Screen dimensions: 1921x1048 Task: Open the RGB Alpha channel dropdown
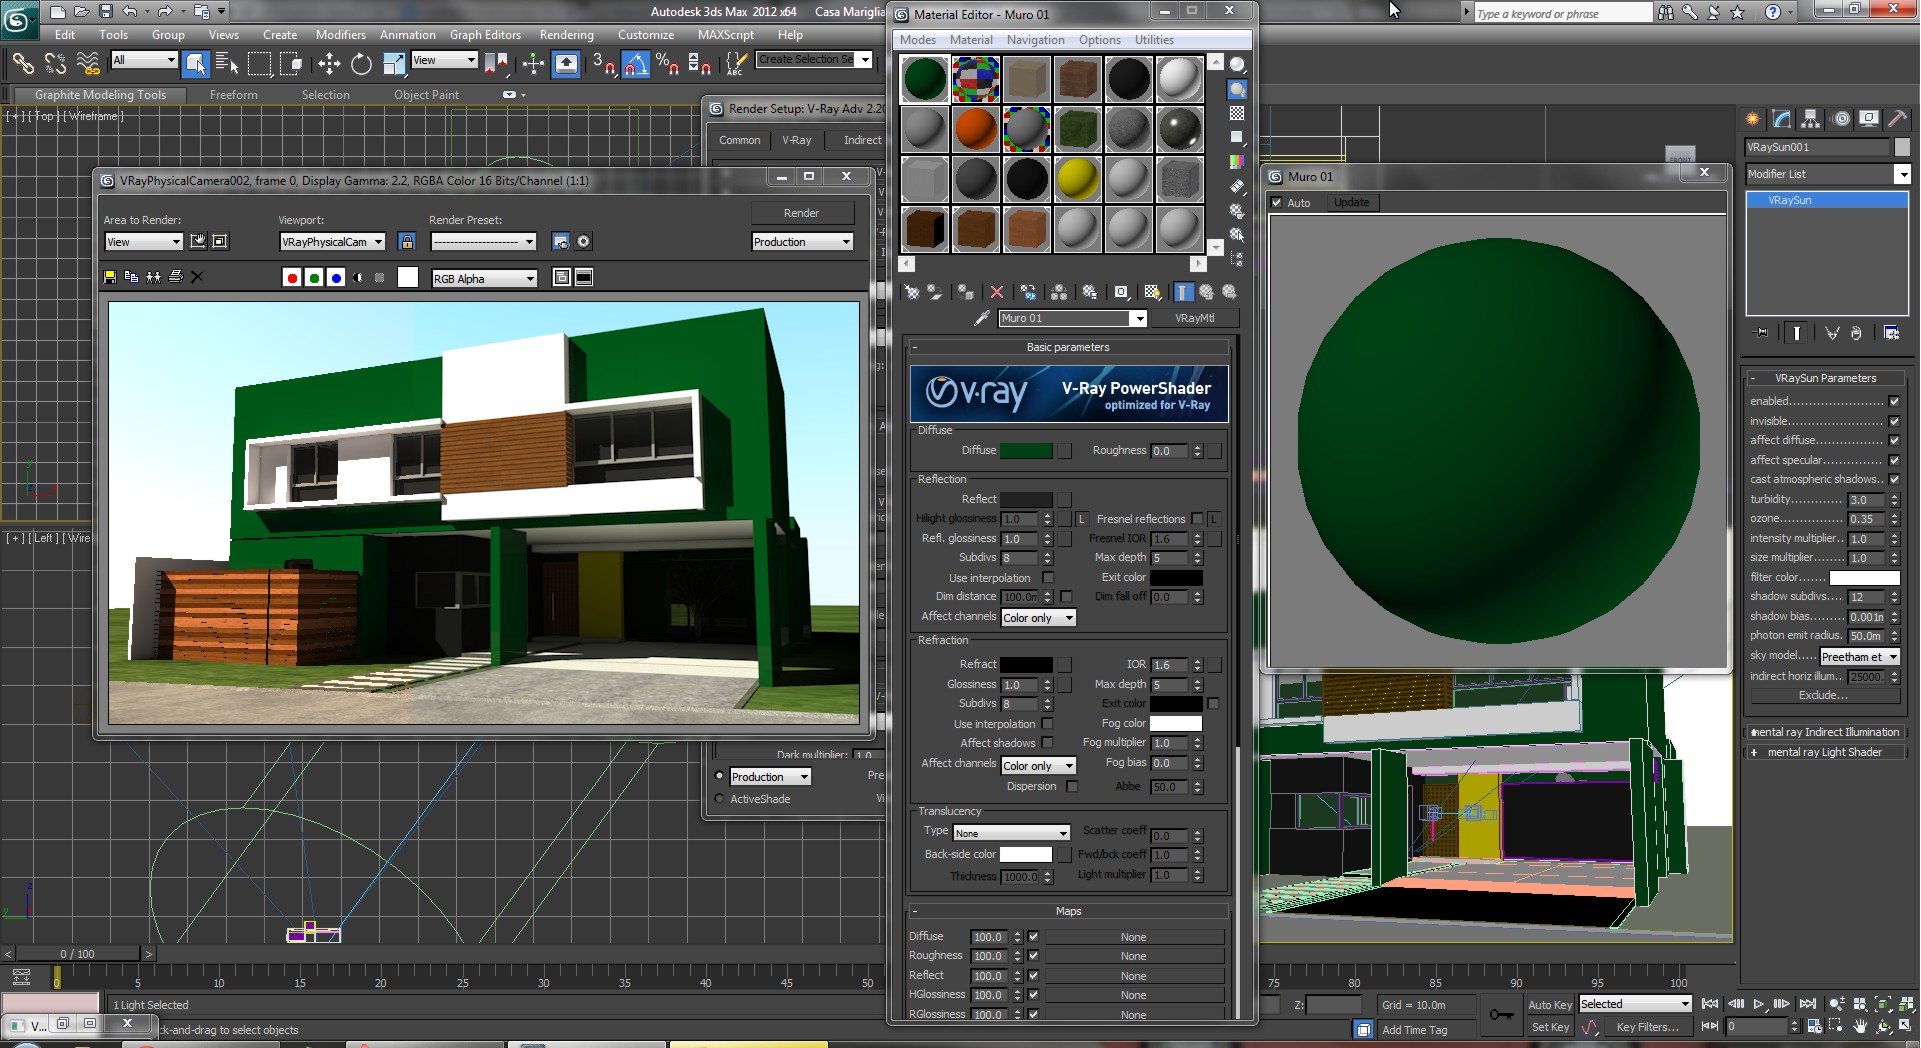pos(484,279)
